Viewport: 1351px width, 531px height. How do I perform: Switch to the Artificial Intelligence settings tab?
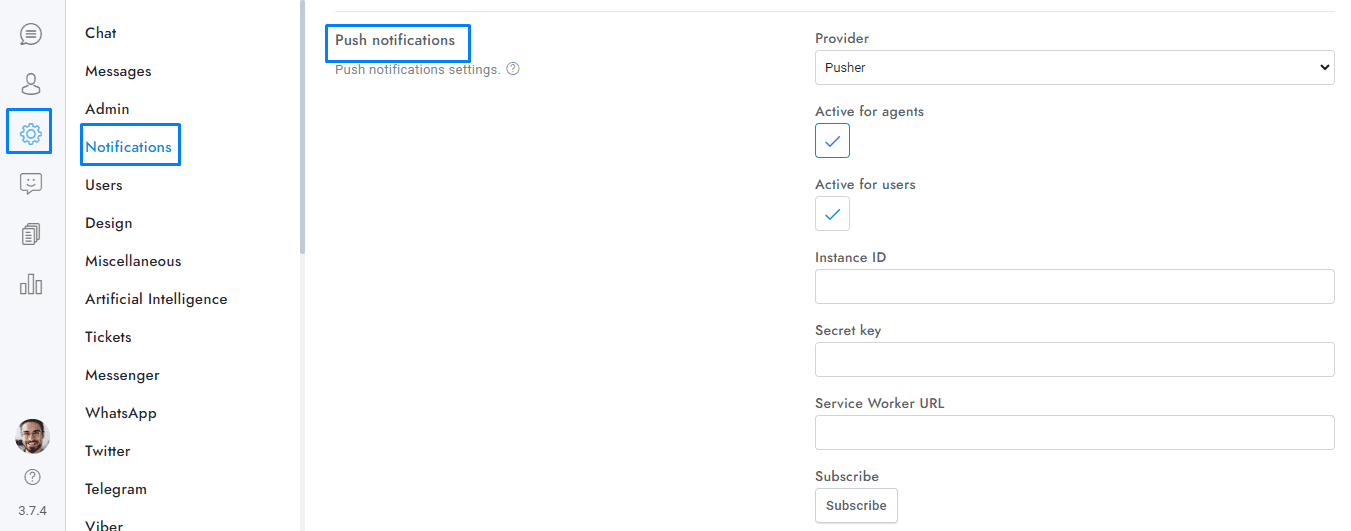pyautogui.click(x=156, y=299)
